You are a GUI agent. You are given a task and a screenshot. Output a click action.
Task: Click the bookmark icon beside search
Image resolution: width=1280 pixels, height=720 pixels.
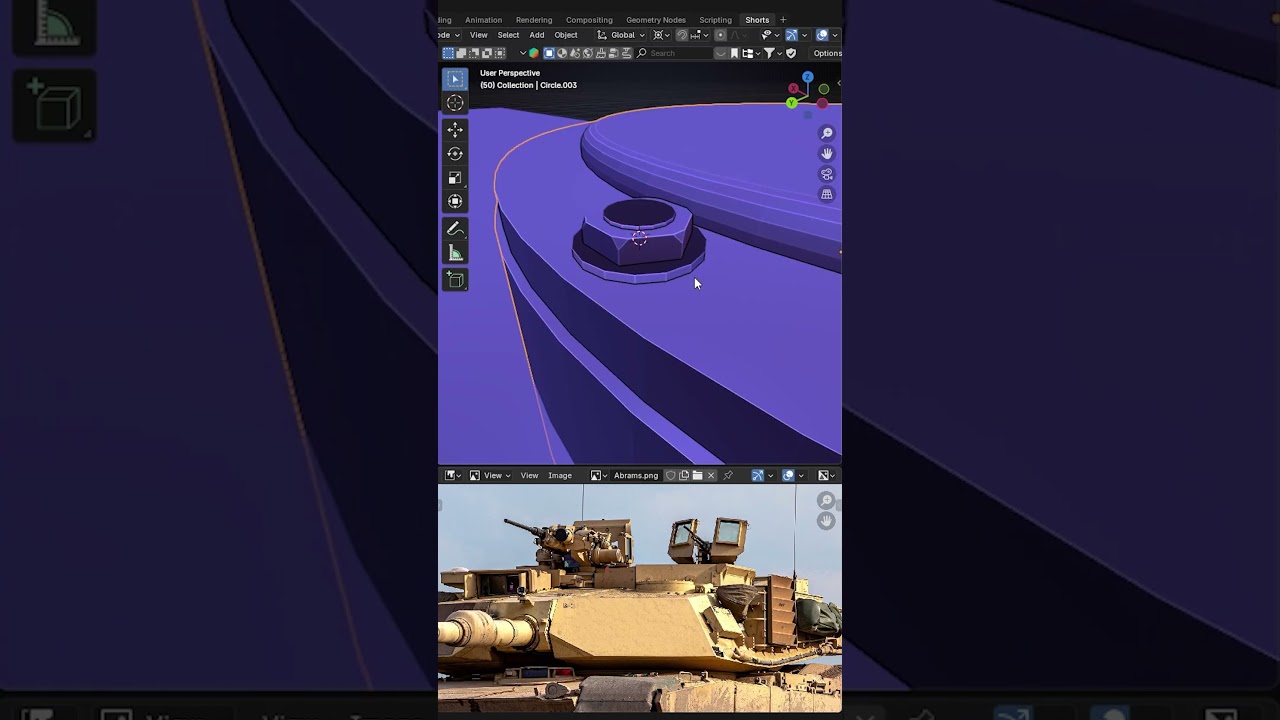734,53
